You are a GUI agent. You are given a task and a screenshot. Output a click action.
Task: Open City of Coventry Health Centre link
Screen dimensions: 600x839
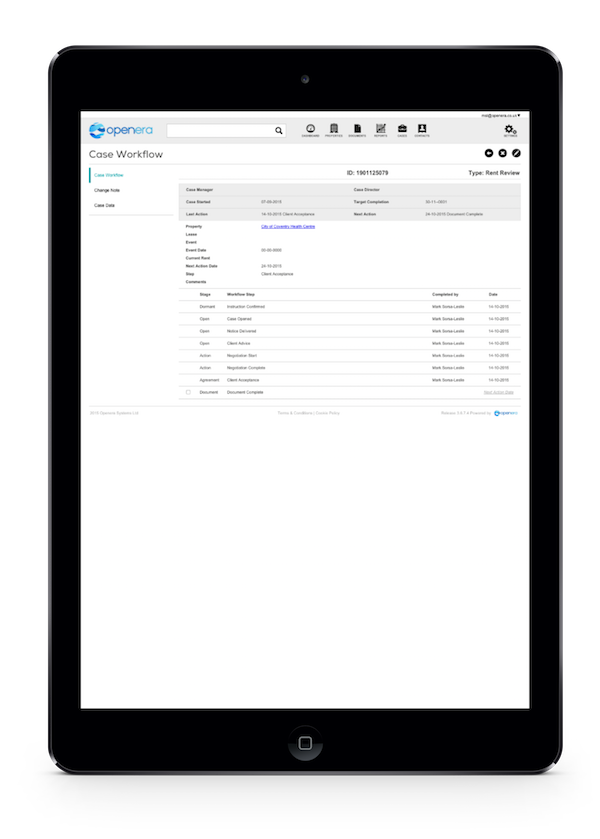click(288, 226)
